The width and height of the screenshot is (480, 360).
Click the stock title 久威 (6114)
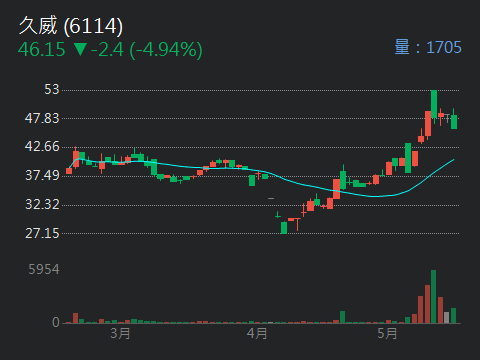coord(71,26)
